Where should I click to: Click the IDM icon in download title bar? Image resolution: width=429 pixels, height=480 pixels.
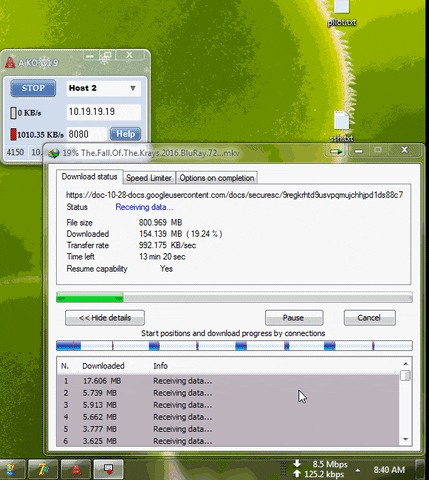tap(53, 153)
